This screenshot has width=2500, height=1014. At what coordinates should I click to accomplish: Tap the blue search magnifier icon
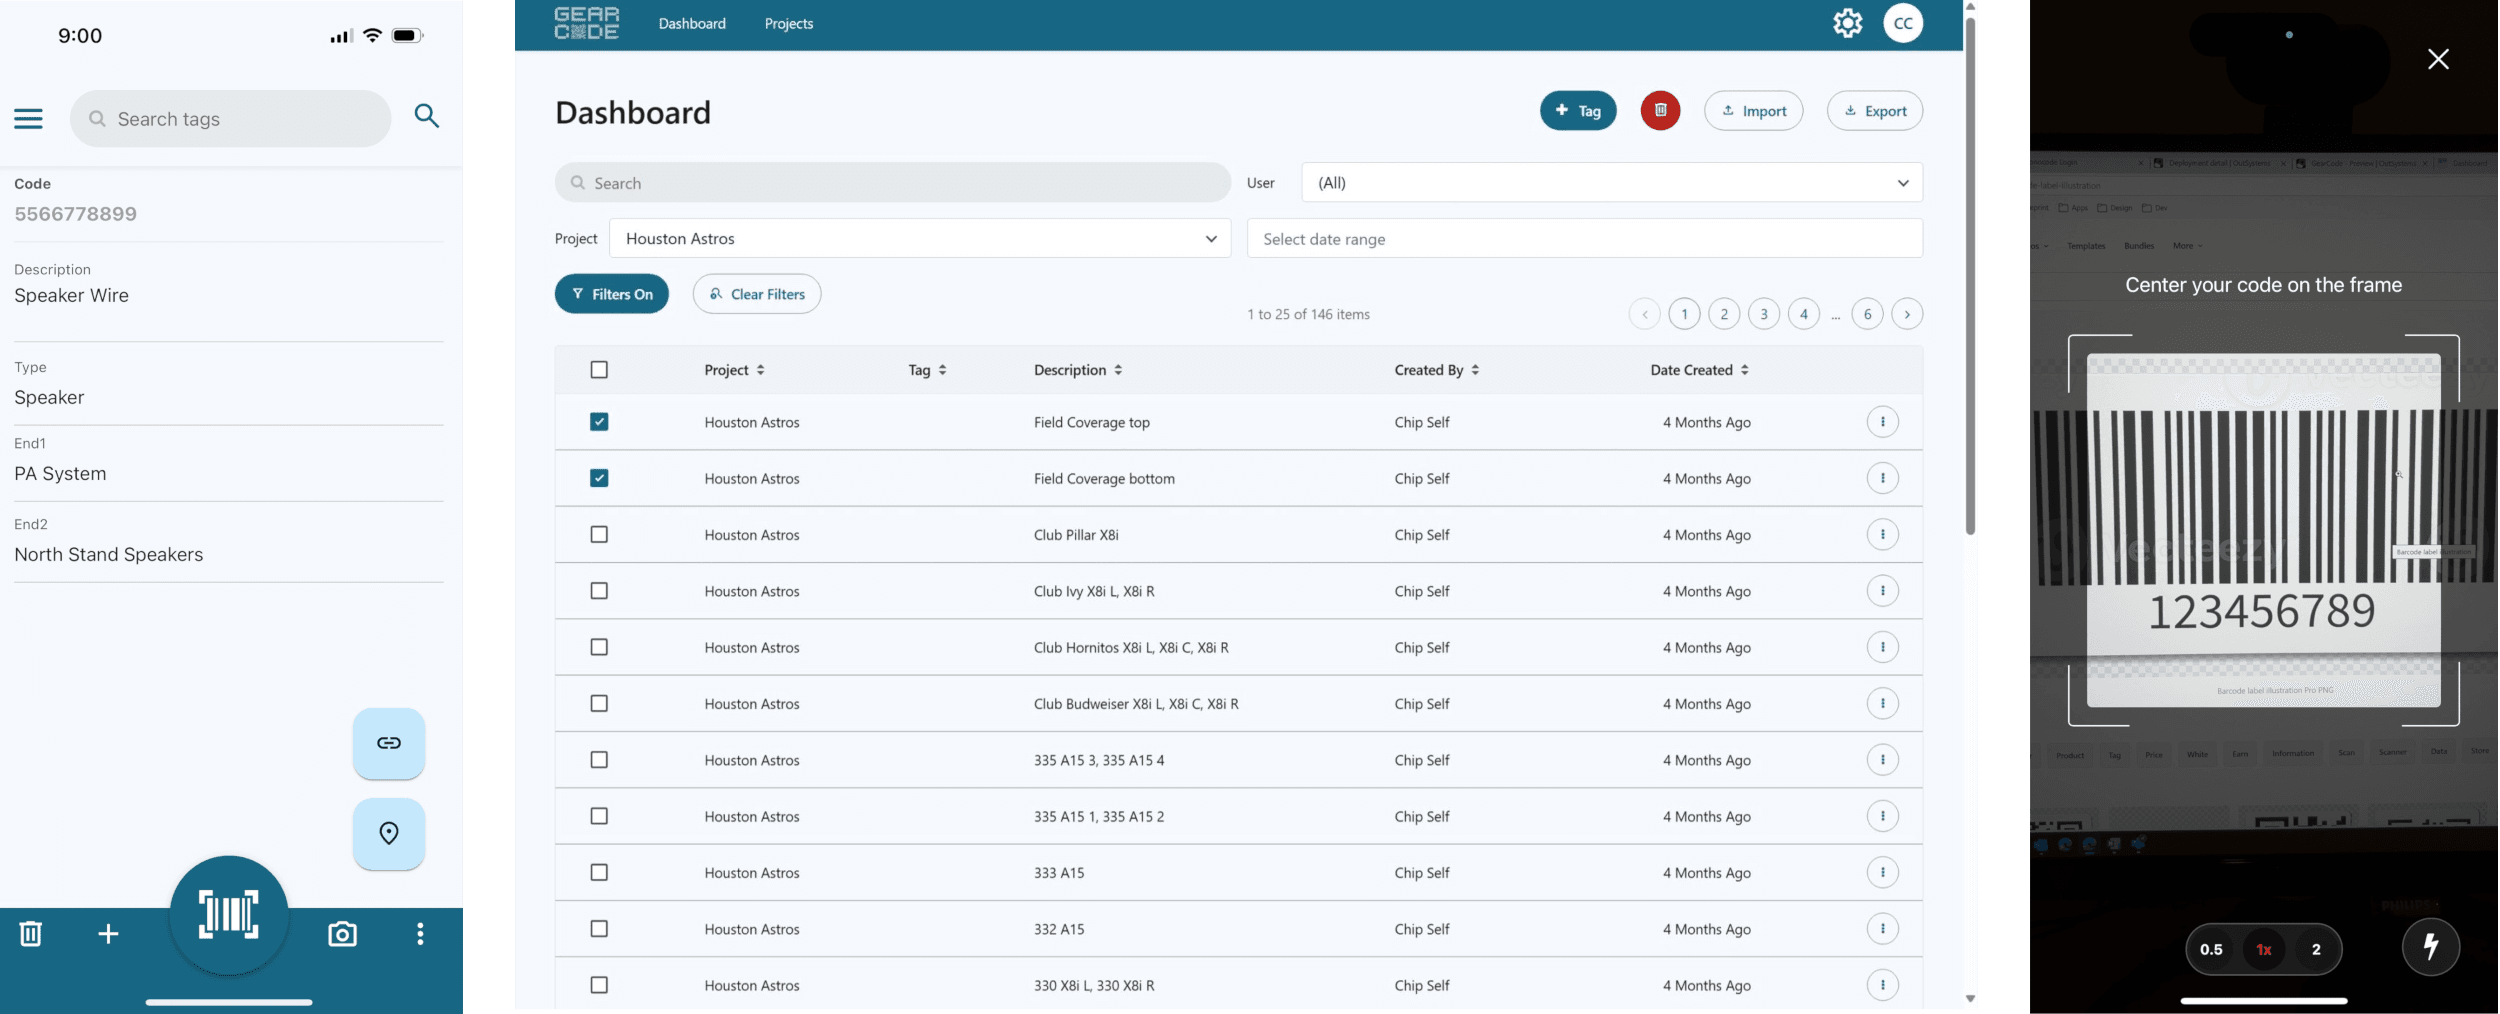click(x=427, y=116)
